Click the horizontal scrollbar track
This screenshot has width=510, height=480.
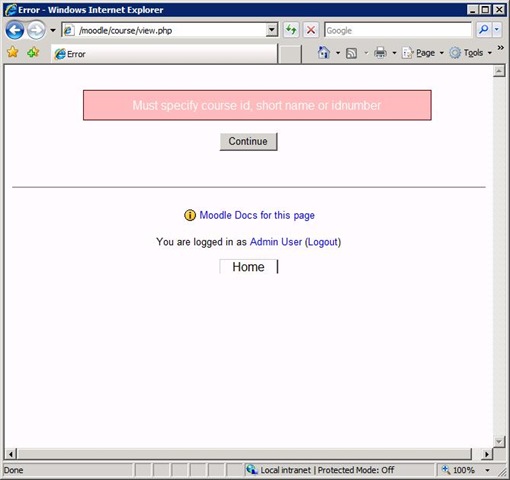(x=245, y=454)
